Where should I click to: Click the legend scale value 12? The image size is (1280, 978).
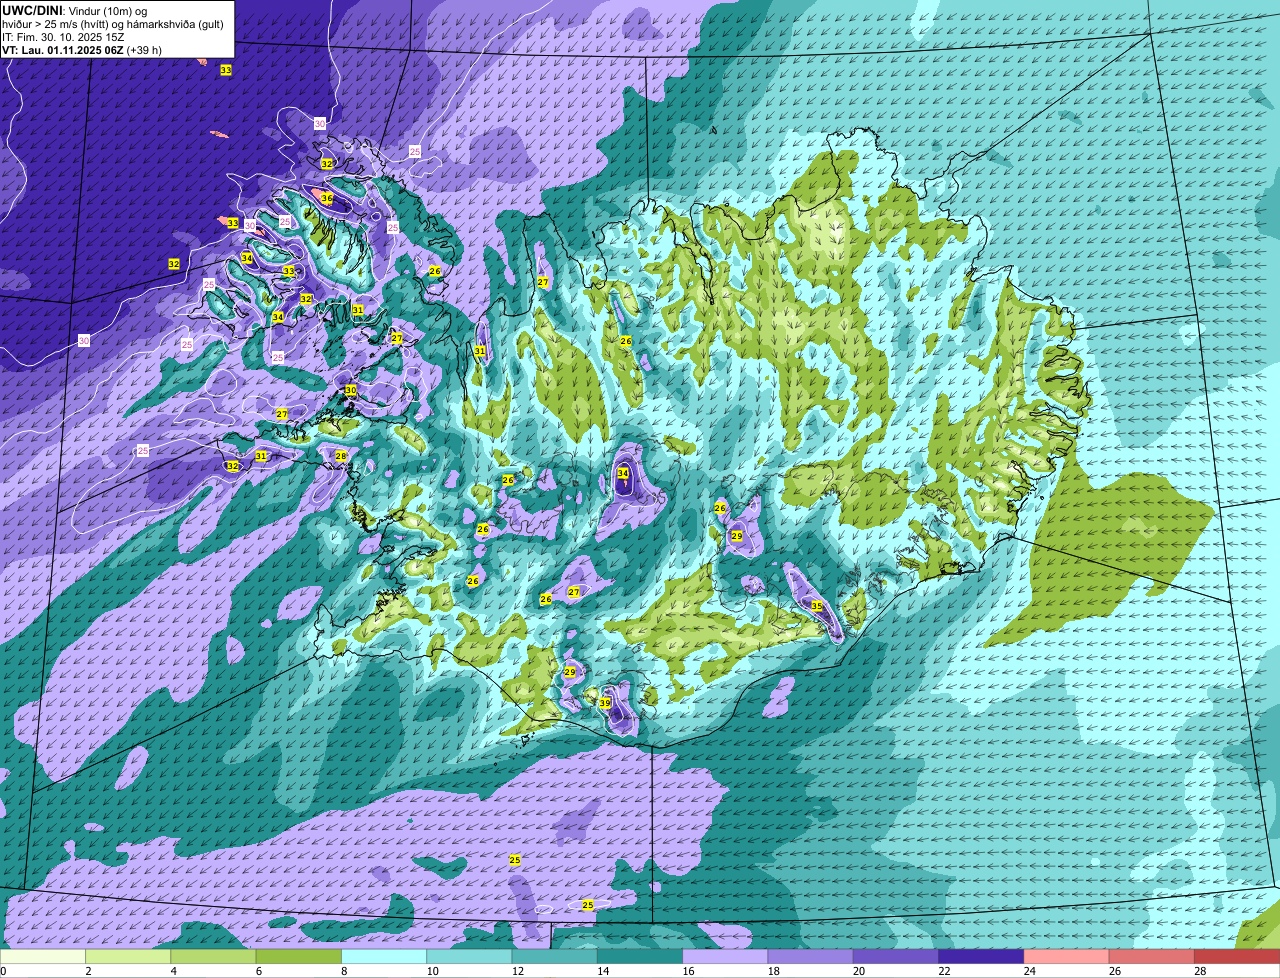(x=517, y=971)
